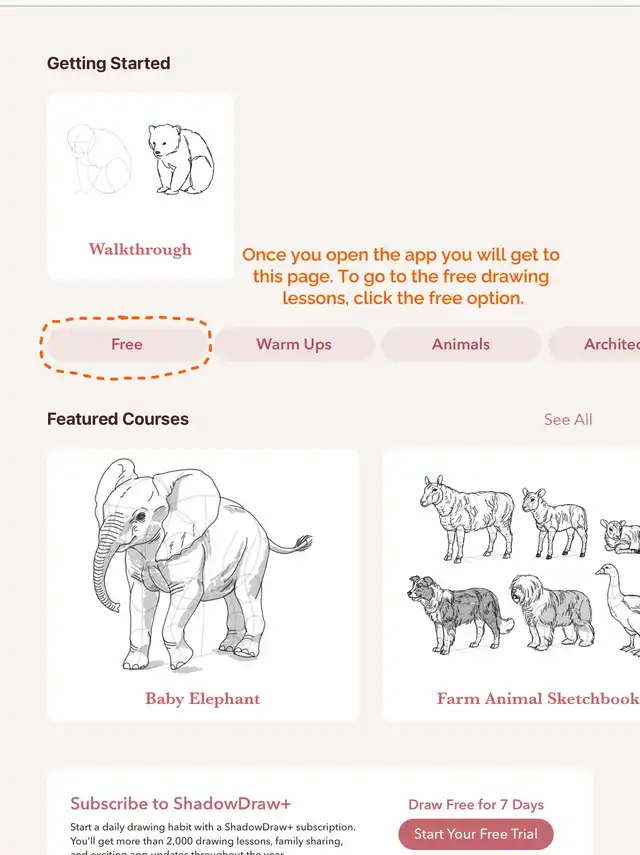The width and height of the screenshot is (640, 855).
Task: Select the Free category tab
Action: point(127,344)
